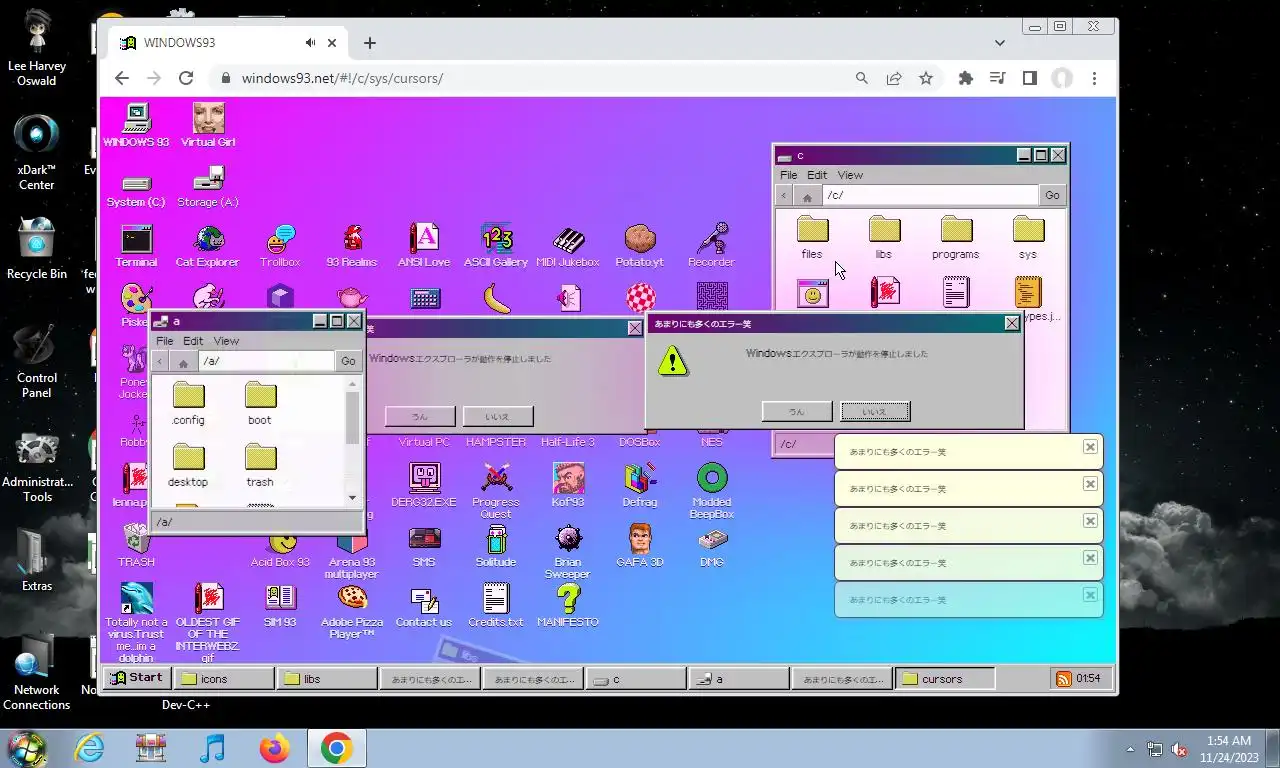
Task: Open the Trollbox chat icon
Action: [x=280, y=246]
